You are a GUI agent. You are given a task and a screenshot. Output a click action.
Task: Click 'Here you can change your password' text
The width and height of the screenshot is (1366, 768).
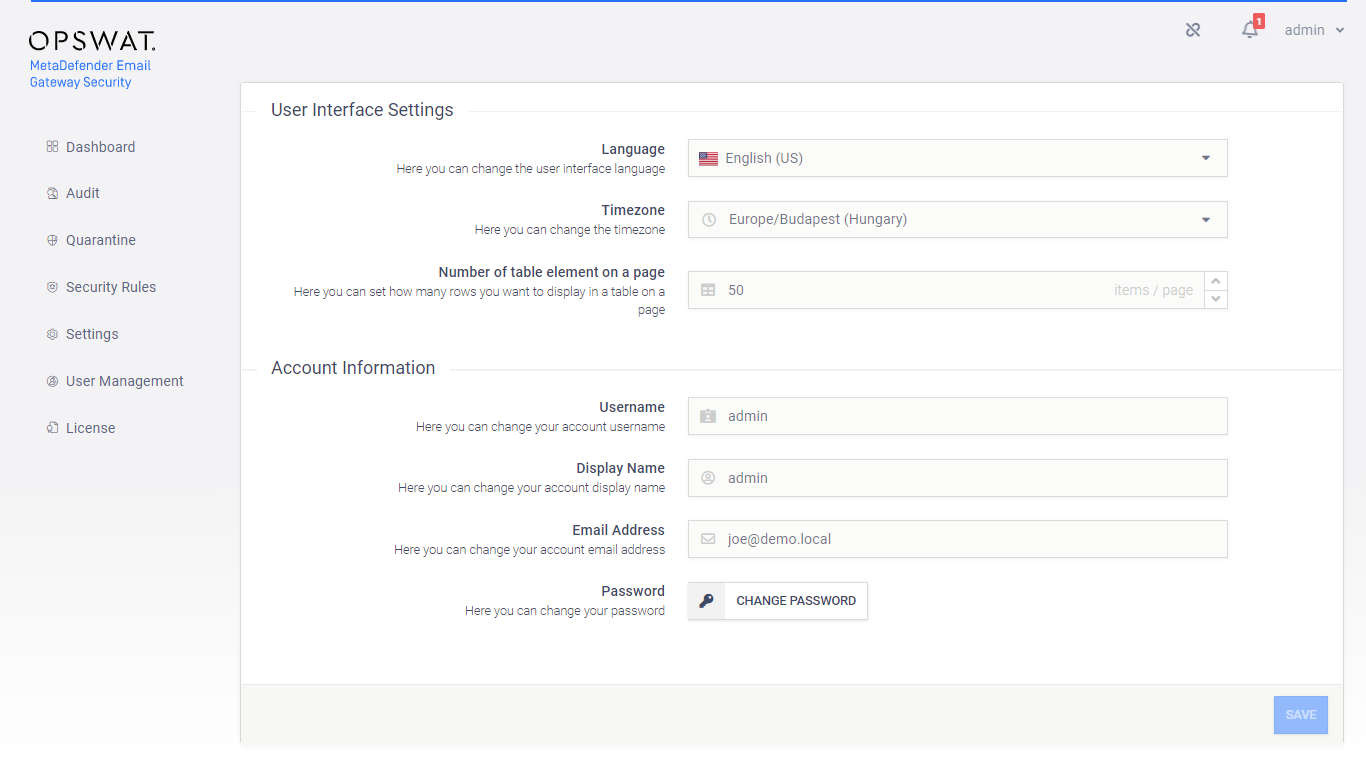[x=565, y=611]
